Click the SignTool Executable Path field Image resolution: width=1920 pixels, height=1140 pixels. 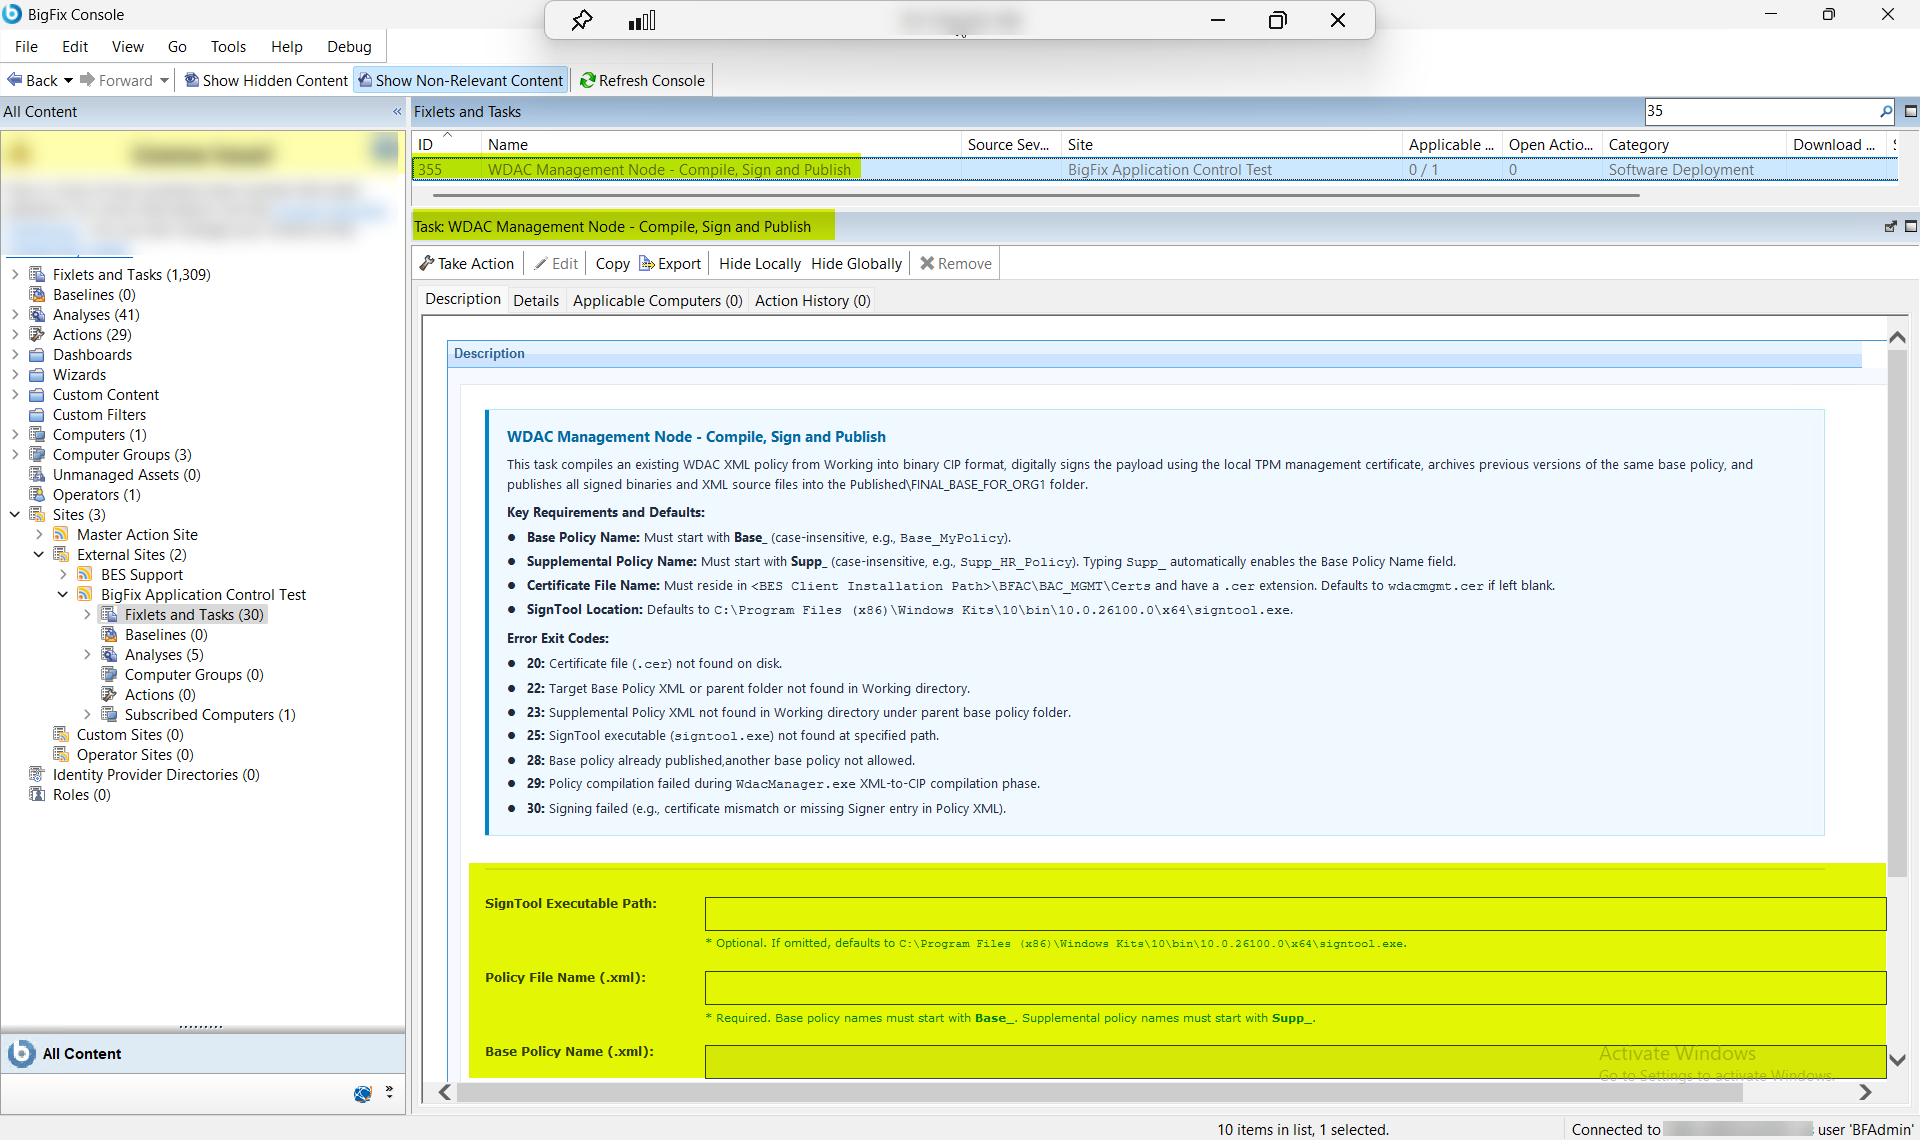1295,913
